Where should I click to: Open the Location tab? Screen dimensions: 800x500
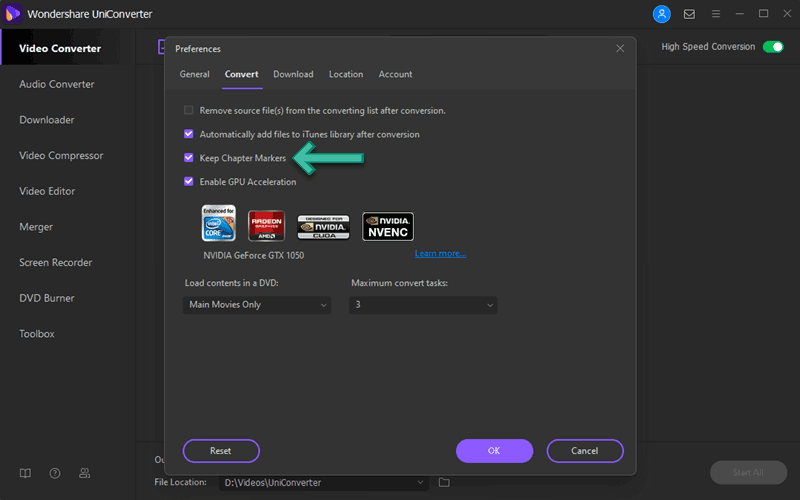tap(346, 74)
